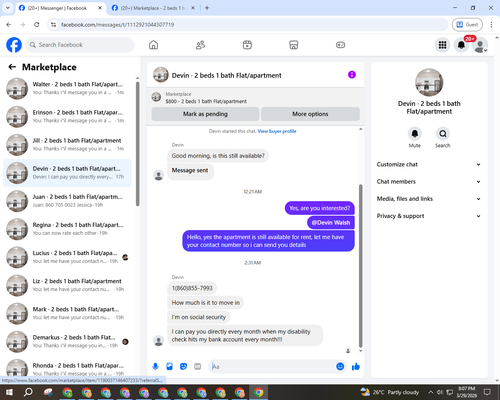The image size is (500, 400).
Task: Click the message scroll-down arrow
Action: (360, 351)
